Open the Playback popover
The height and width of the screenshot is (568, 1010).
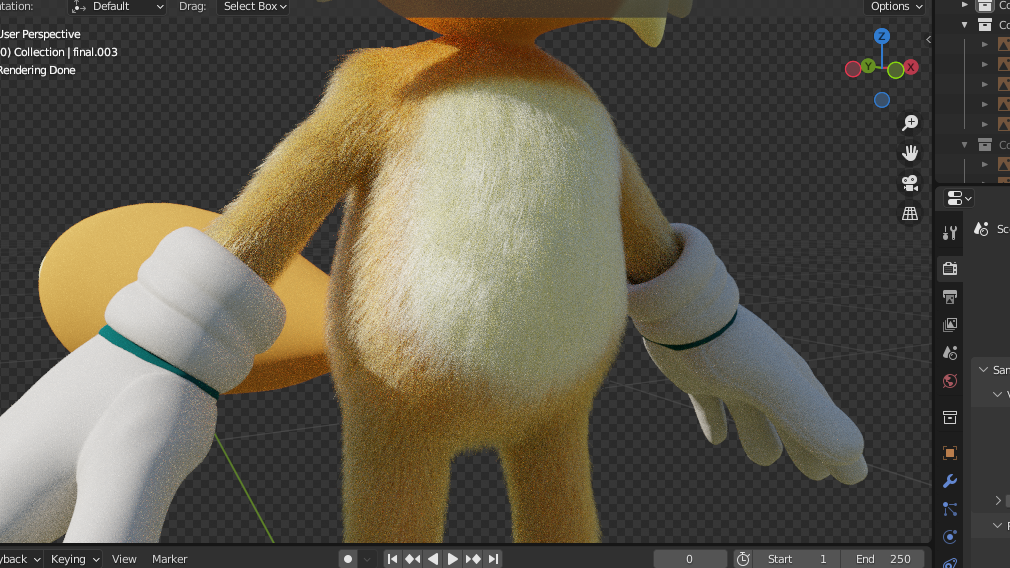click(x=19, y=559)
